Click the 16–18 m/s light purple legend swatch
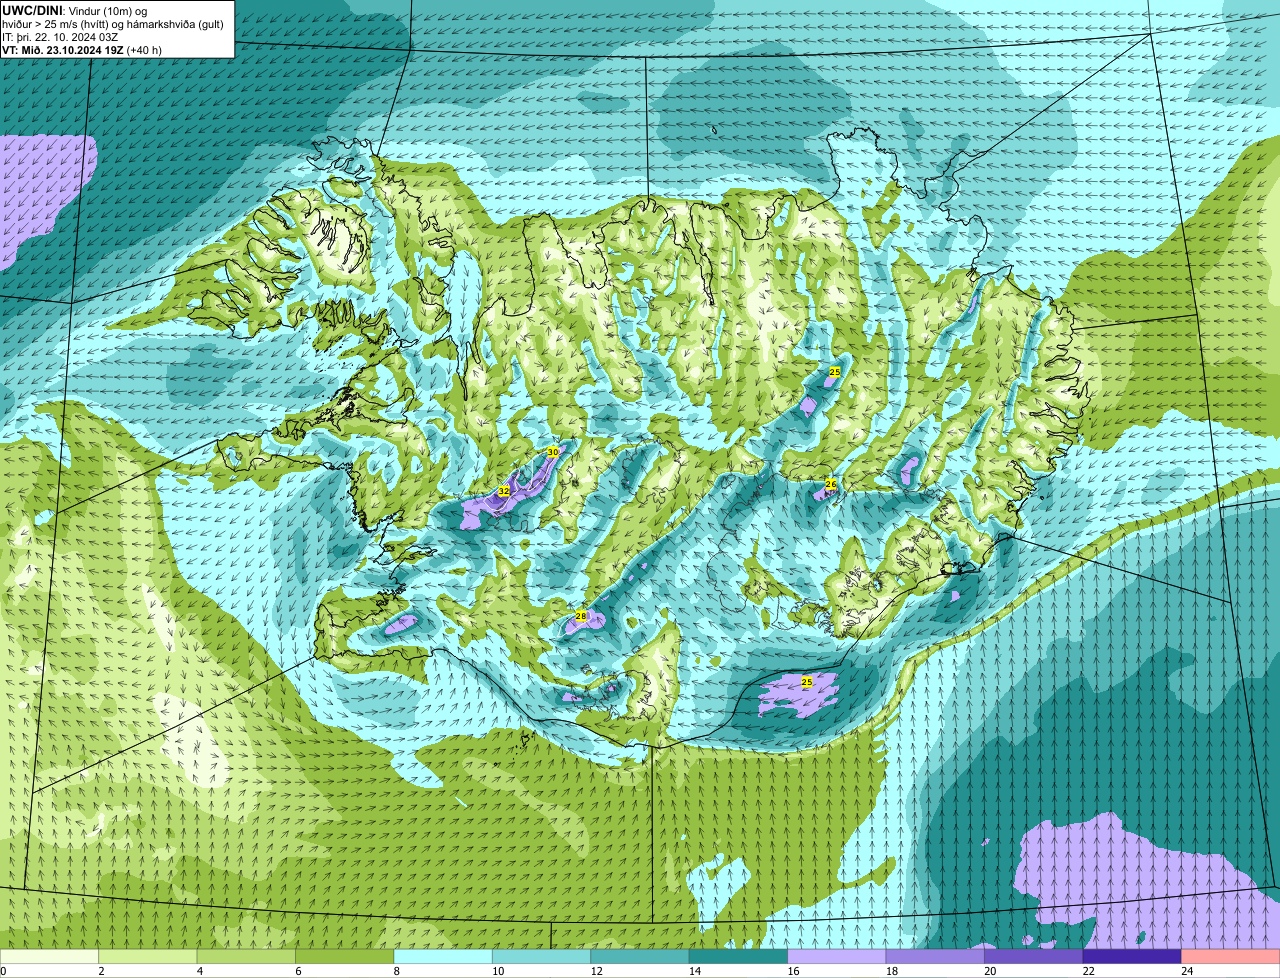 click(837, 956)
